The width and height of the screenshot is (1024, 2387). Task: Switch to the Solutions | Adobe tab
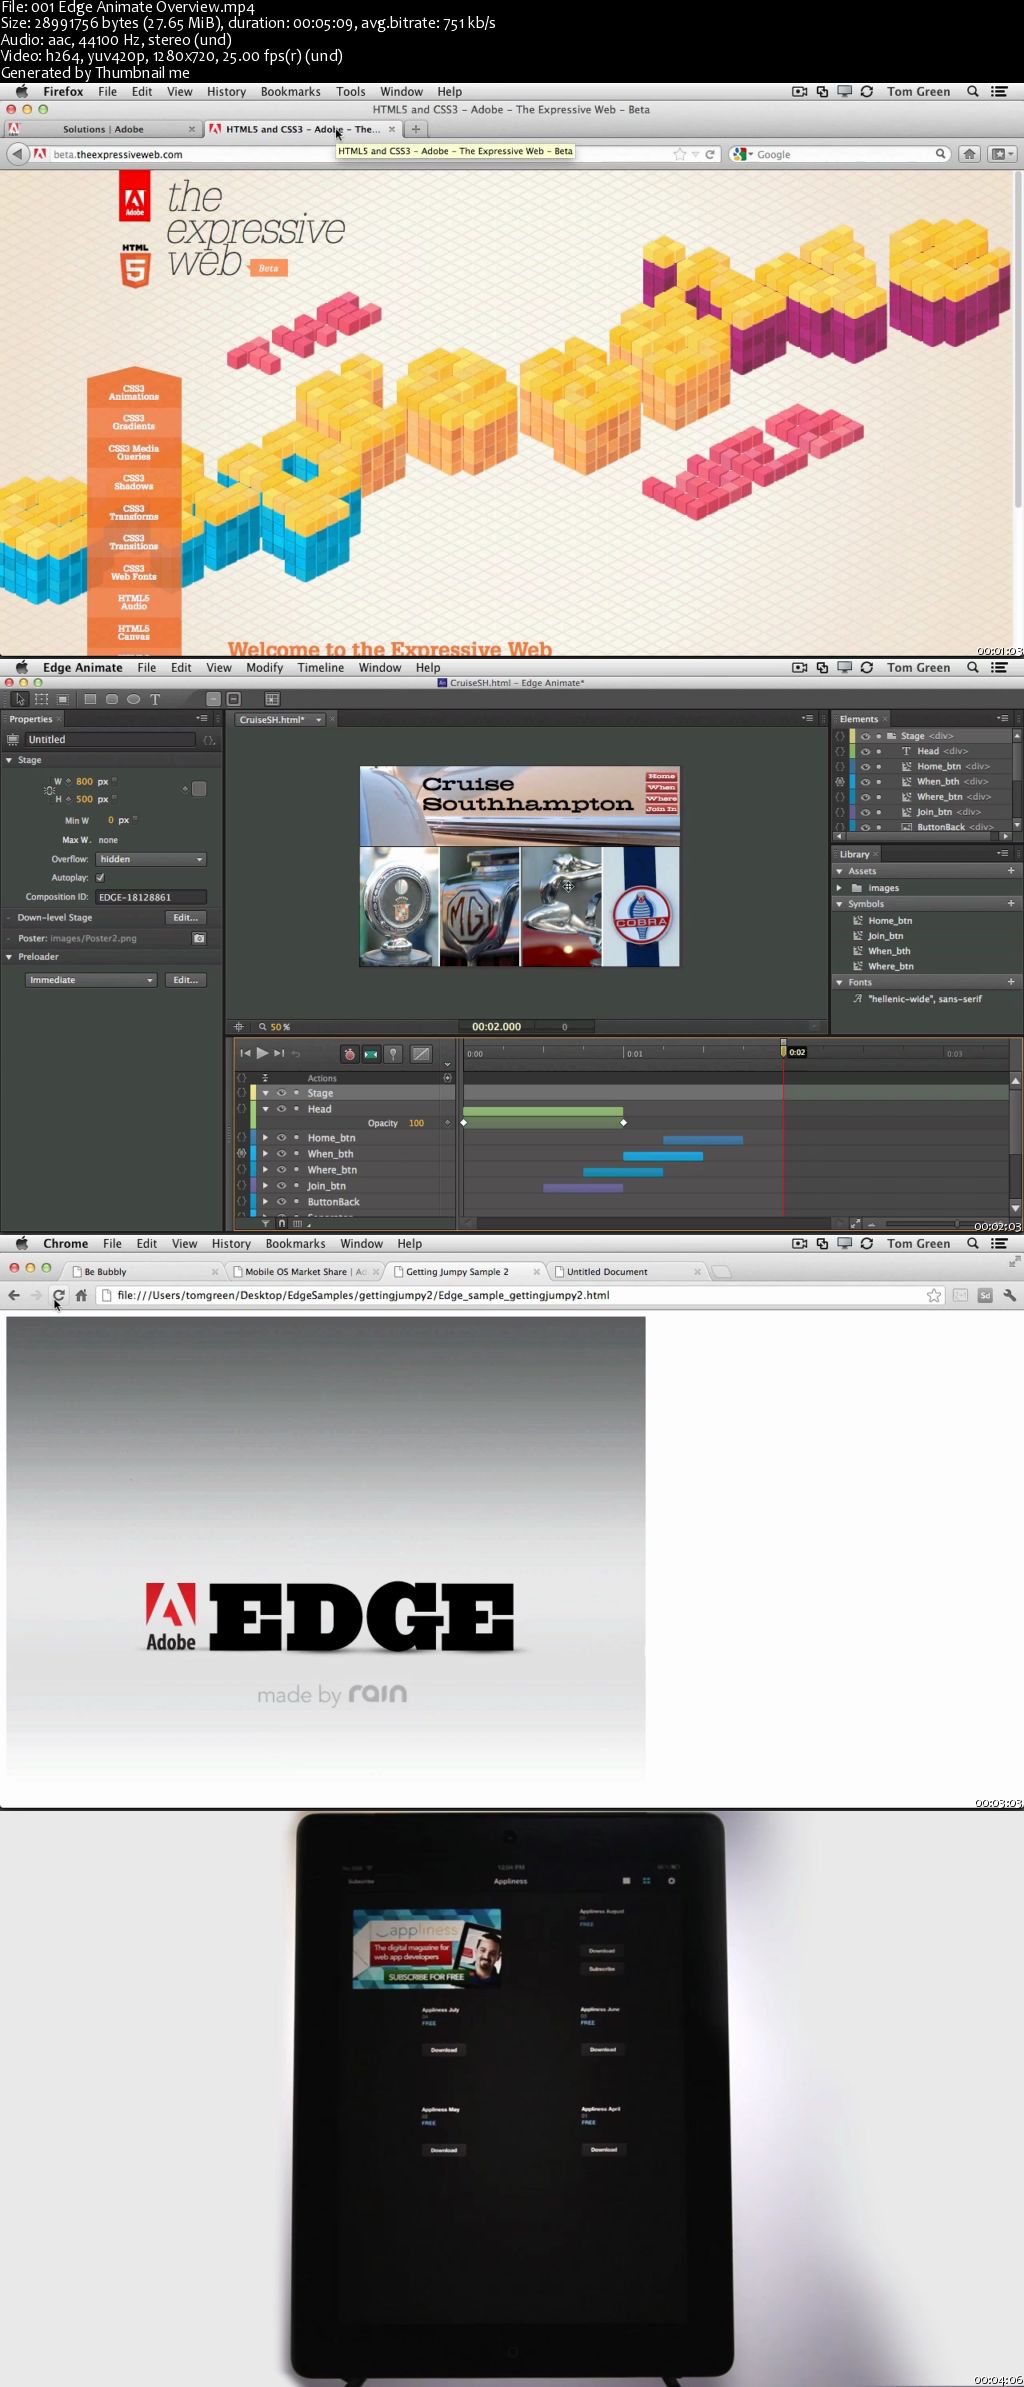coord(103,129)
